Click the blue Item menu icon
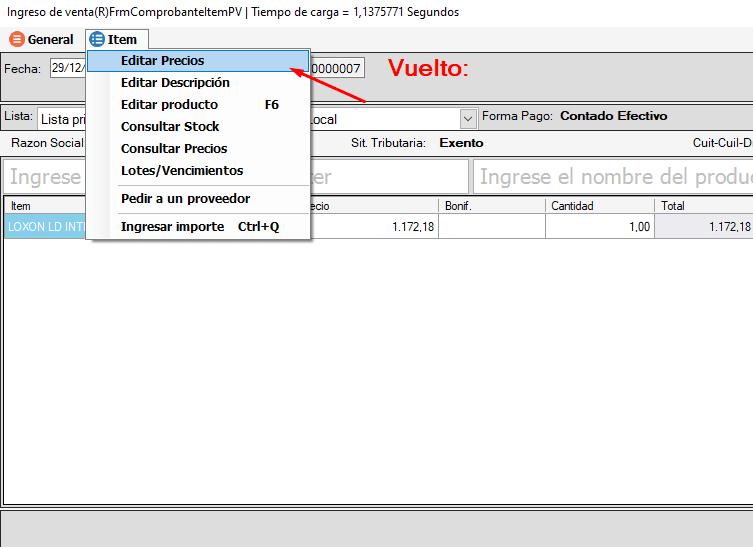753x547 pixels. 96,39
